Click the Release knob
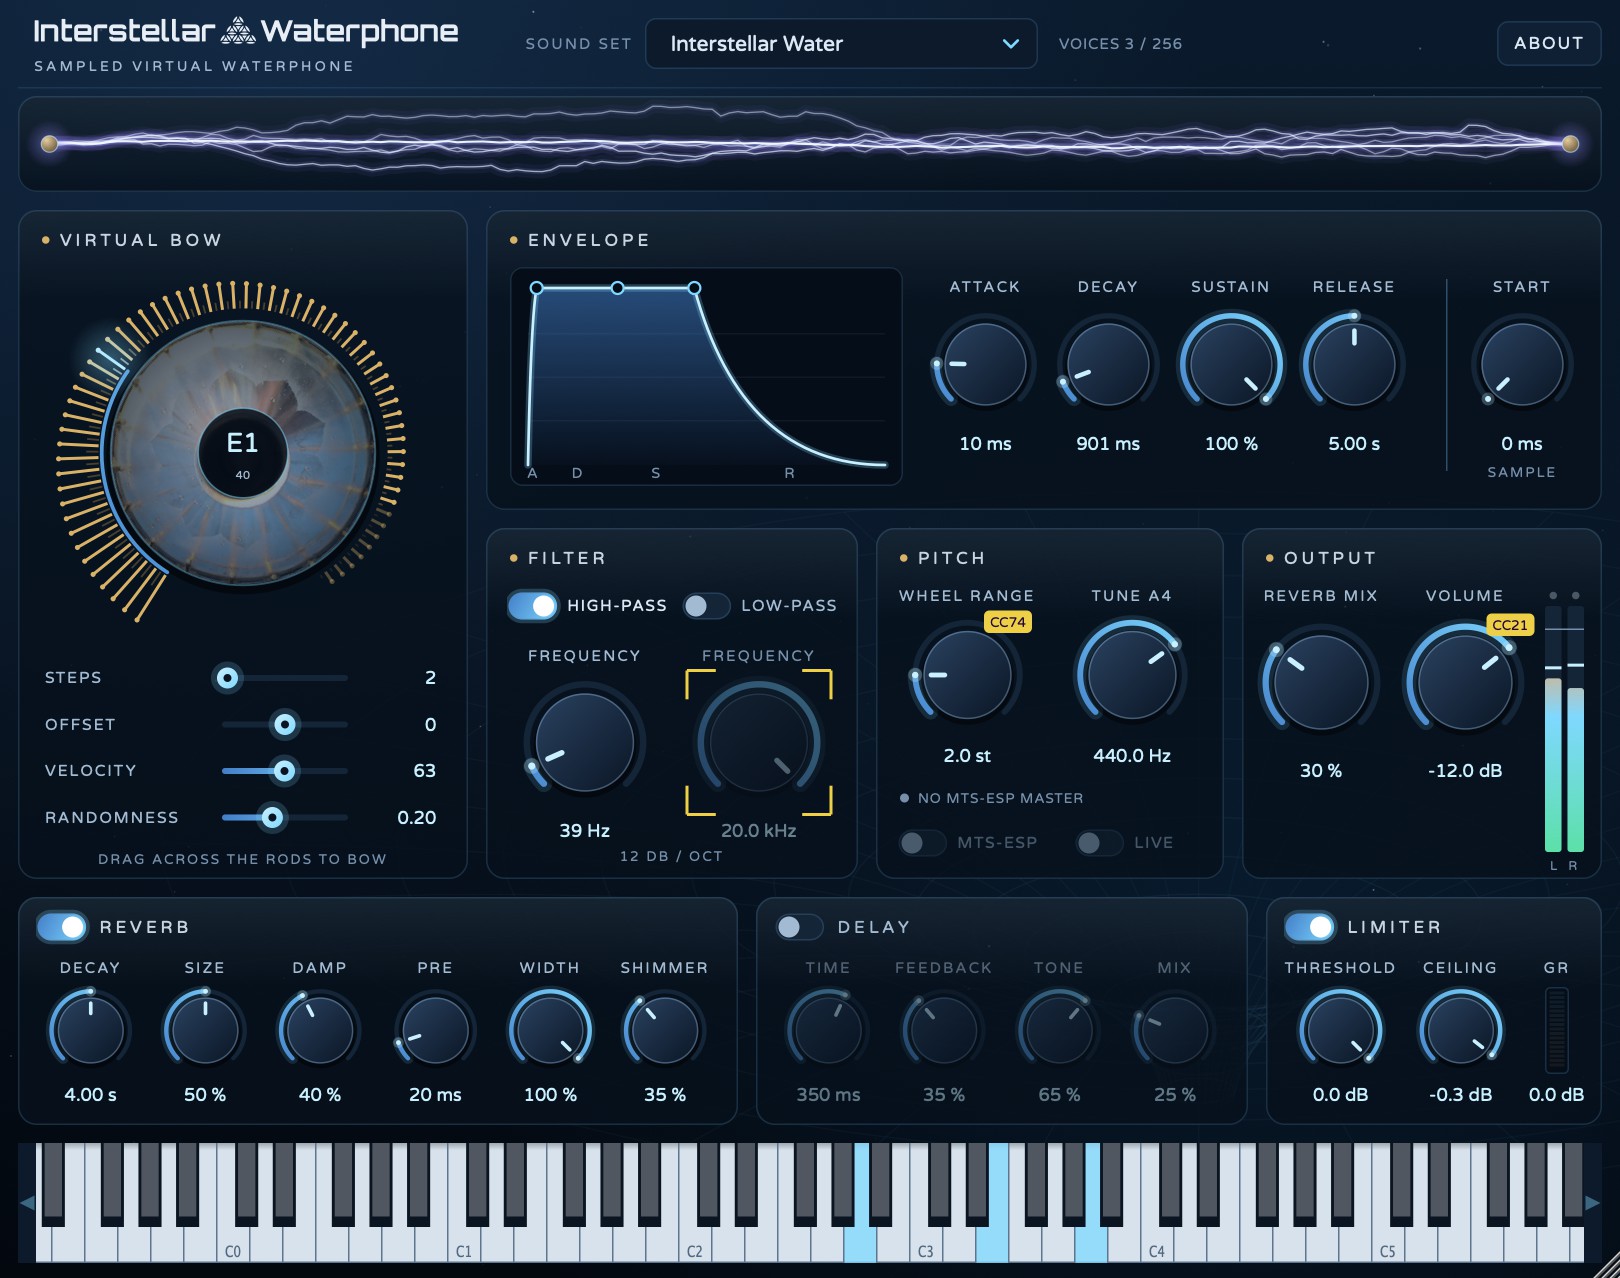Viewport: 1620px width, 1278px height. pyautogui.click(x=1354, y=364)
